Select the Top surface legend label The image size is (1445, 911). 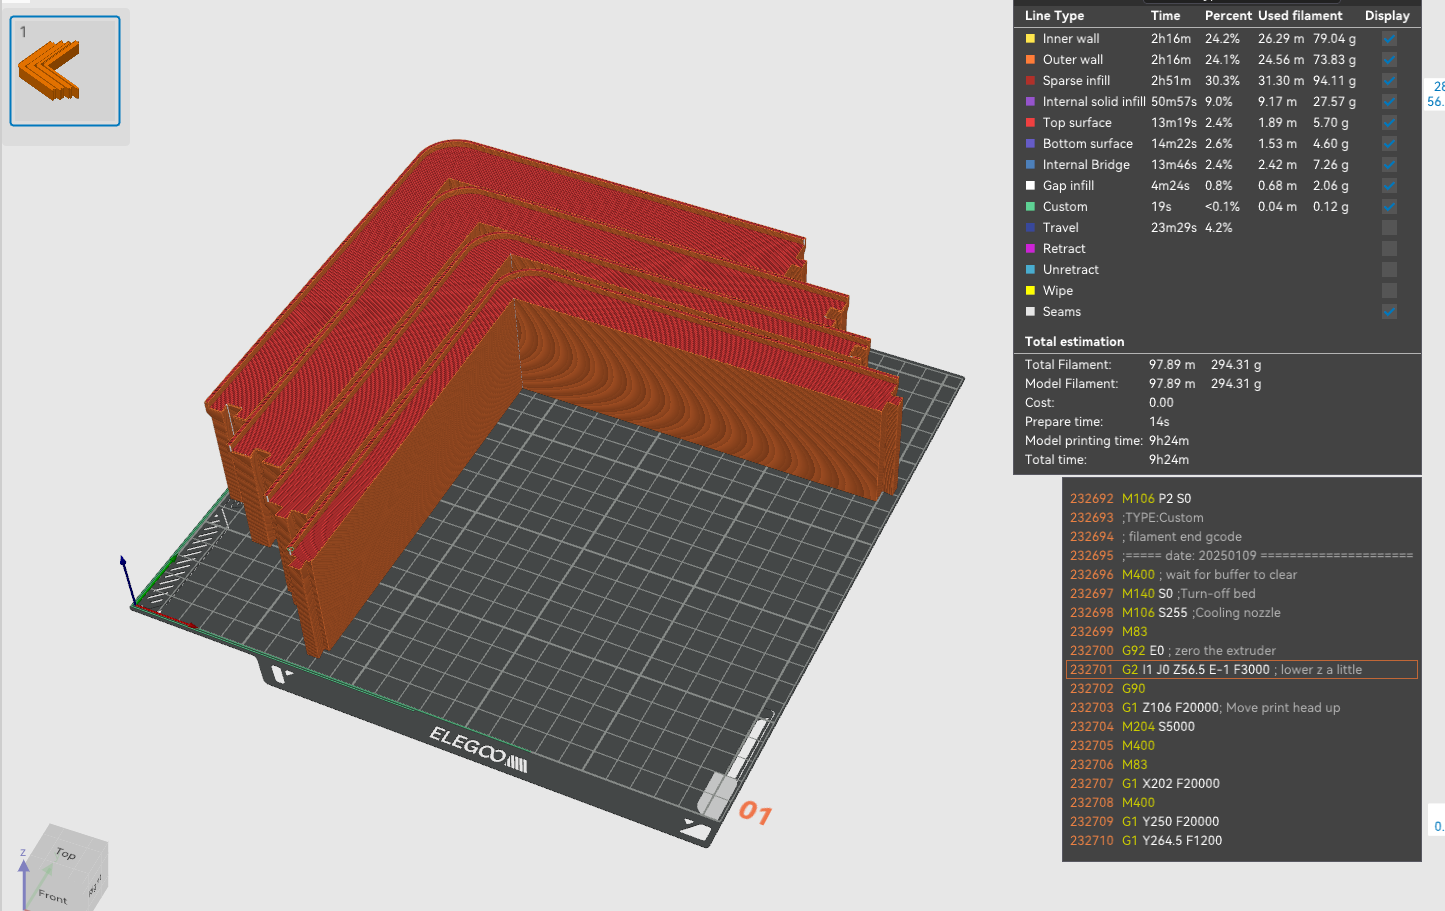coord(1077,123)
